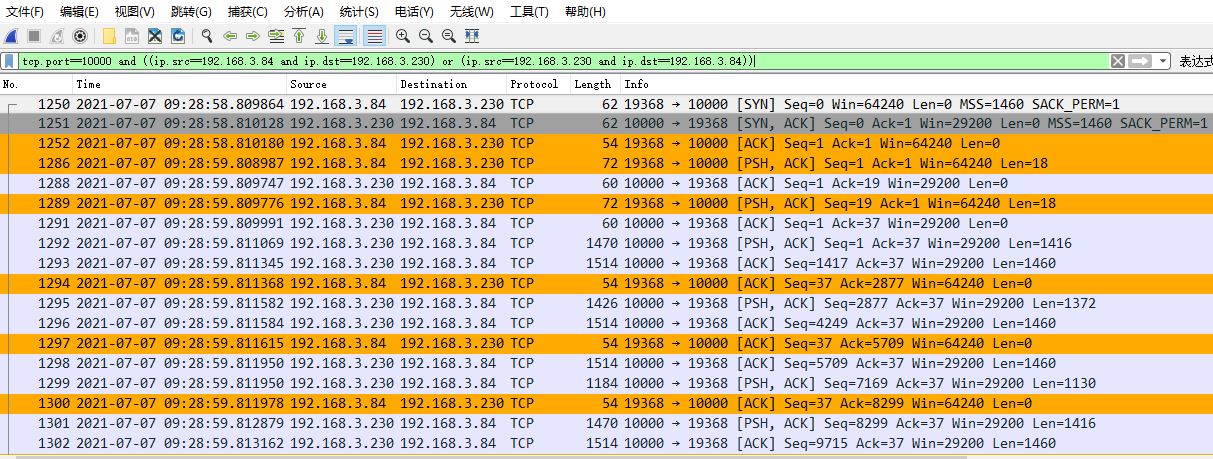Select packet 1286 PSH, ACK row
This screenshot has width=1213, height=459.
606,164
